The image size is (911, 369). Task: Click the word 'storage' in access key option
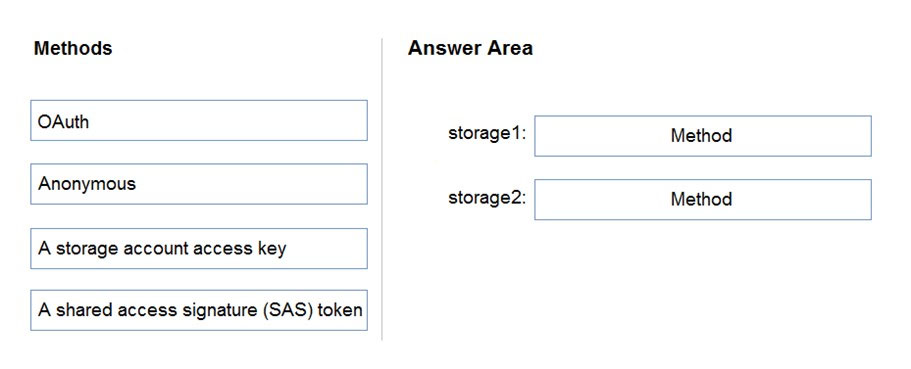click(81, 249)
